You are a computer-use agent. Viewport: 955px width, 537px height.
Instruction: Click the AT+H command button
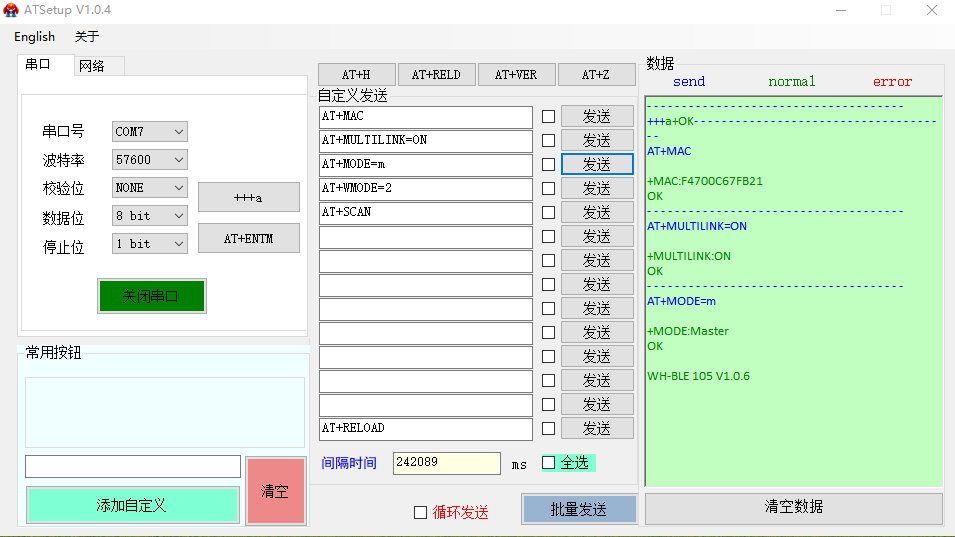pos(356,75)
